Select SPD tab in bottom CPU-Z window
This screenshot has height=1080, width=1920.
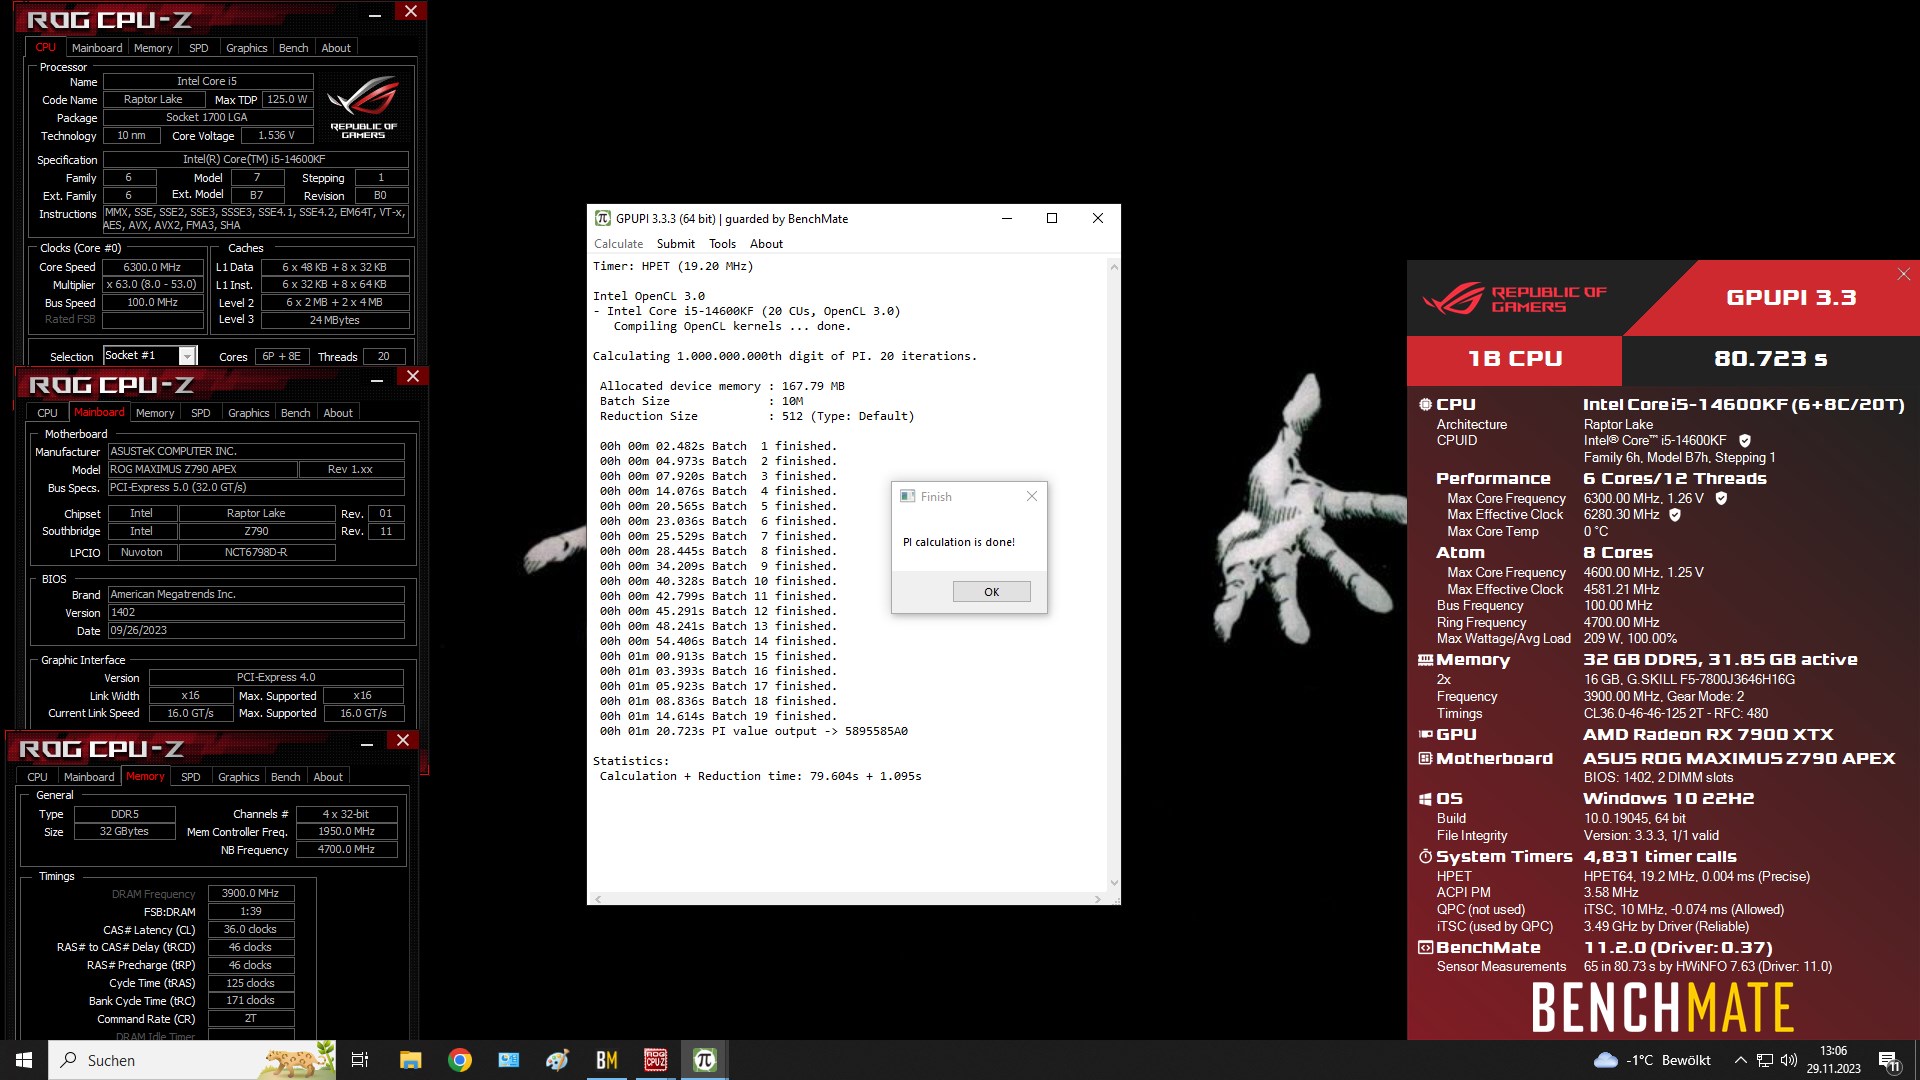[x=191, y=777]
